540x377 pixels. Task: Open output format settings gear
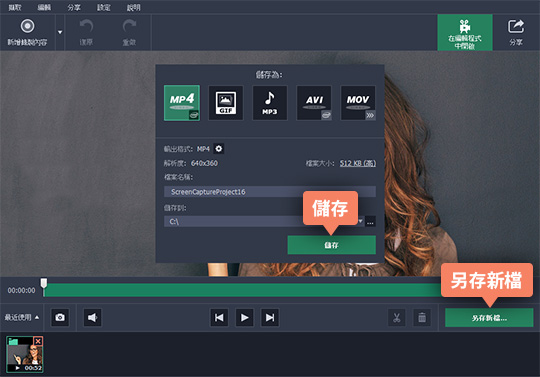219,149
